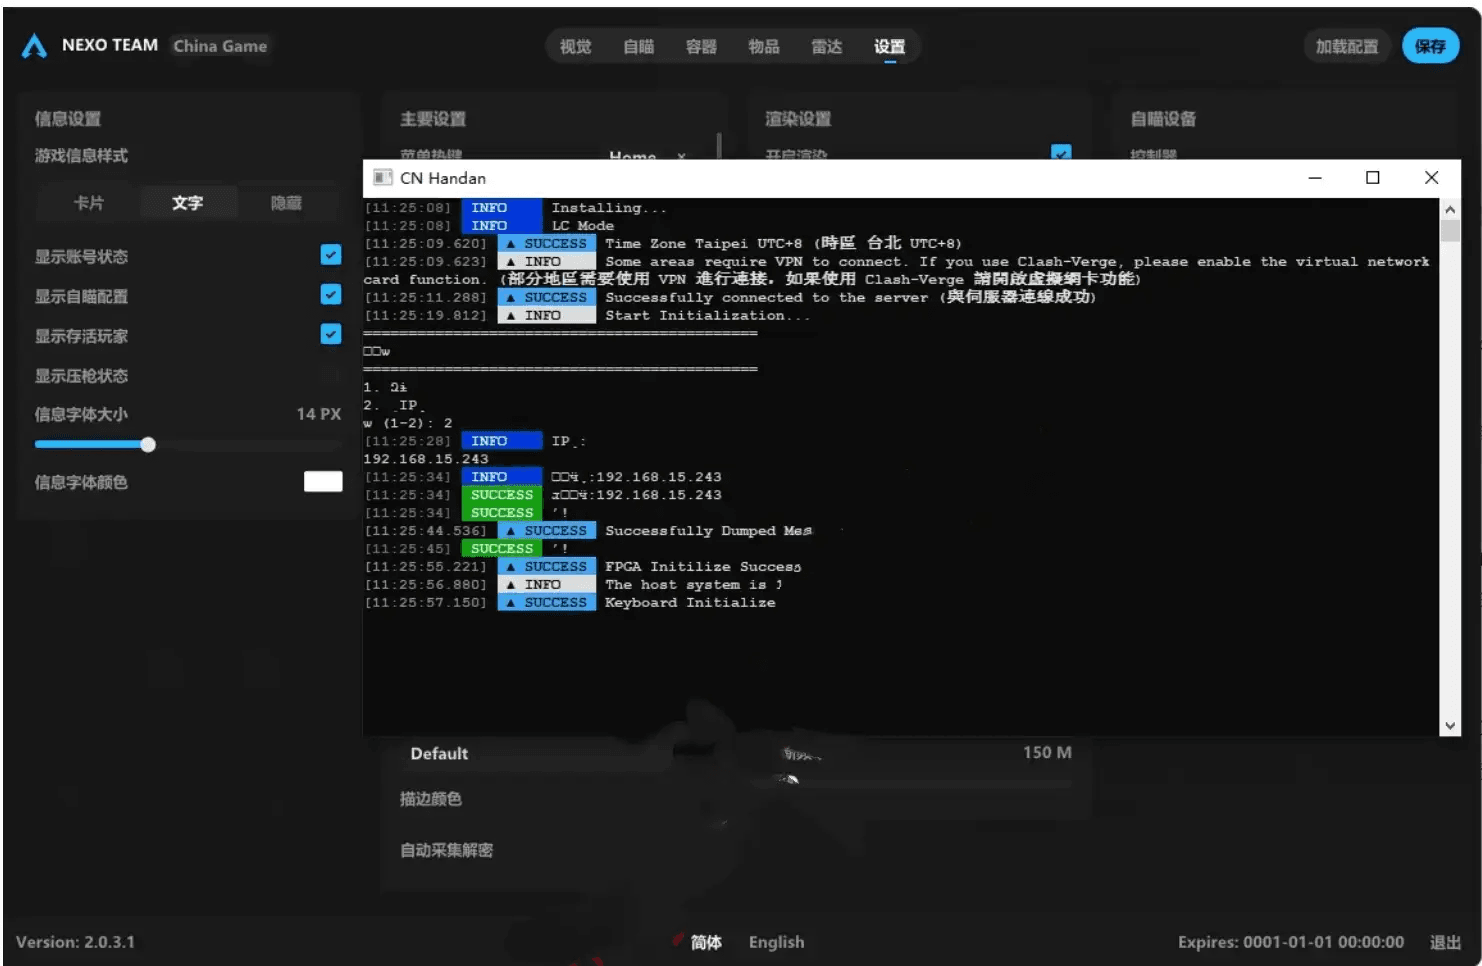Viewport: 1482px width, 966px height.
Task: Maximize the CN Handan console window
Action: point(1372,178)
